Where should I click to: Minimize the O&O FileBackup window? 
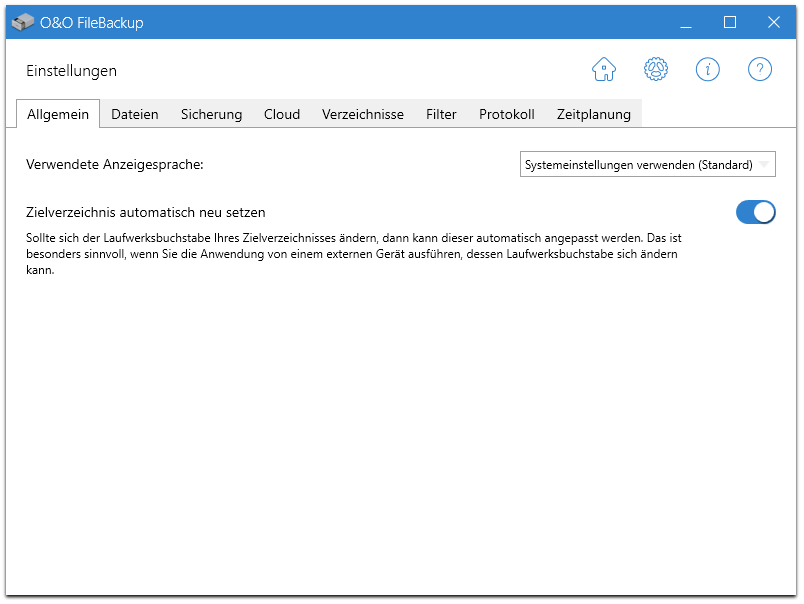point(686,23)
